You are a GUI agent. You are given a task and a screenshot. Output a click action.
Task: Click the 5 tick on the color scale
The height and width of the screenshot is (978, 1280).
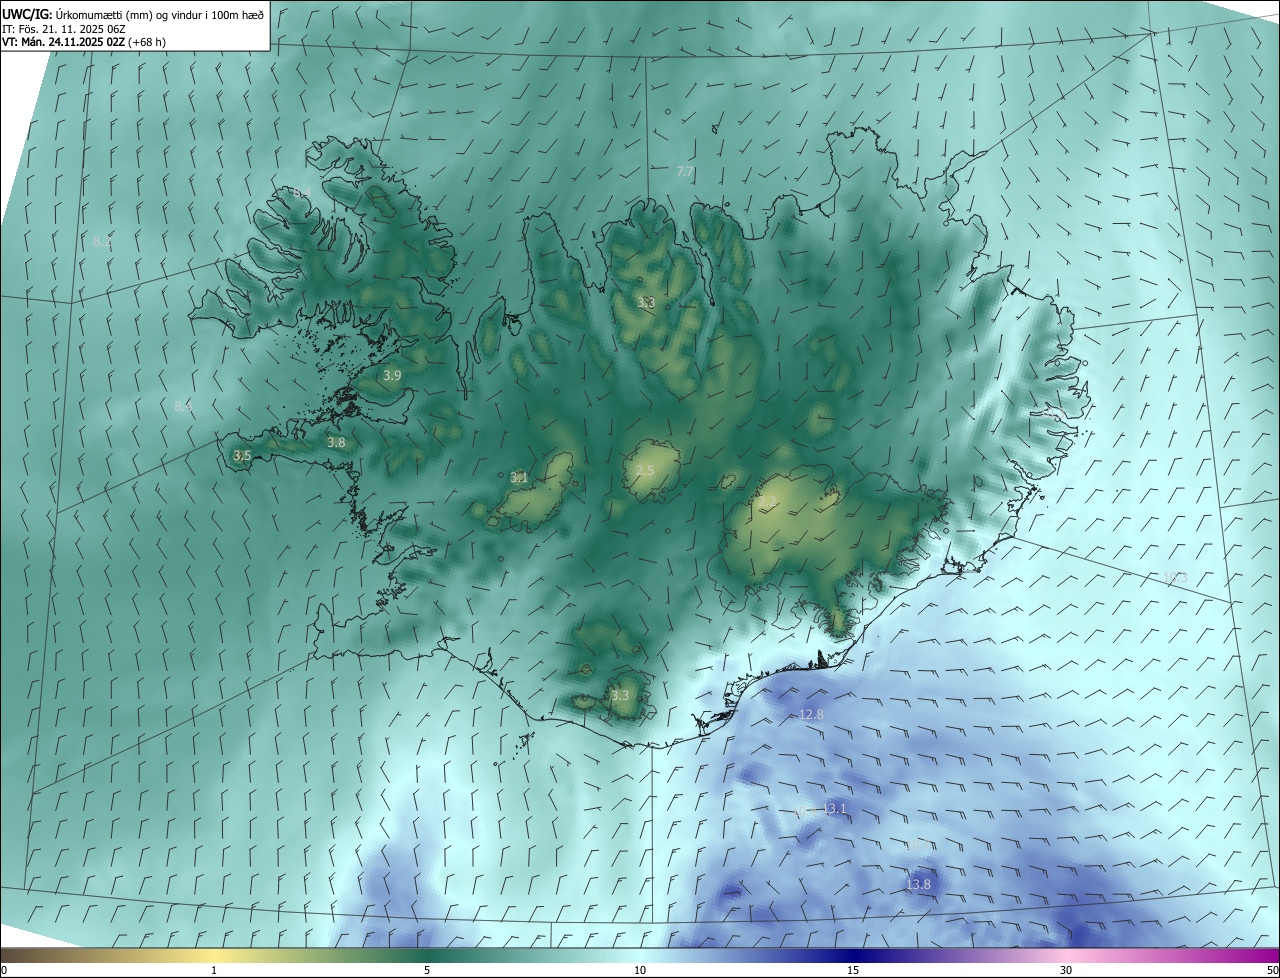pyautogui.click(x=427, y=970)
